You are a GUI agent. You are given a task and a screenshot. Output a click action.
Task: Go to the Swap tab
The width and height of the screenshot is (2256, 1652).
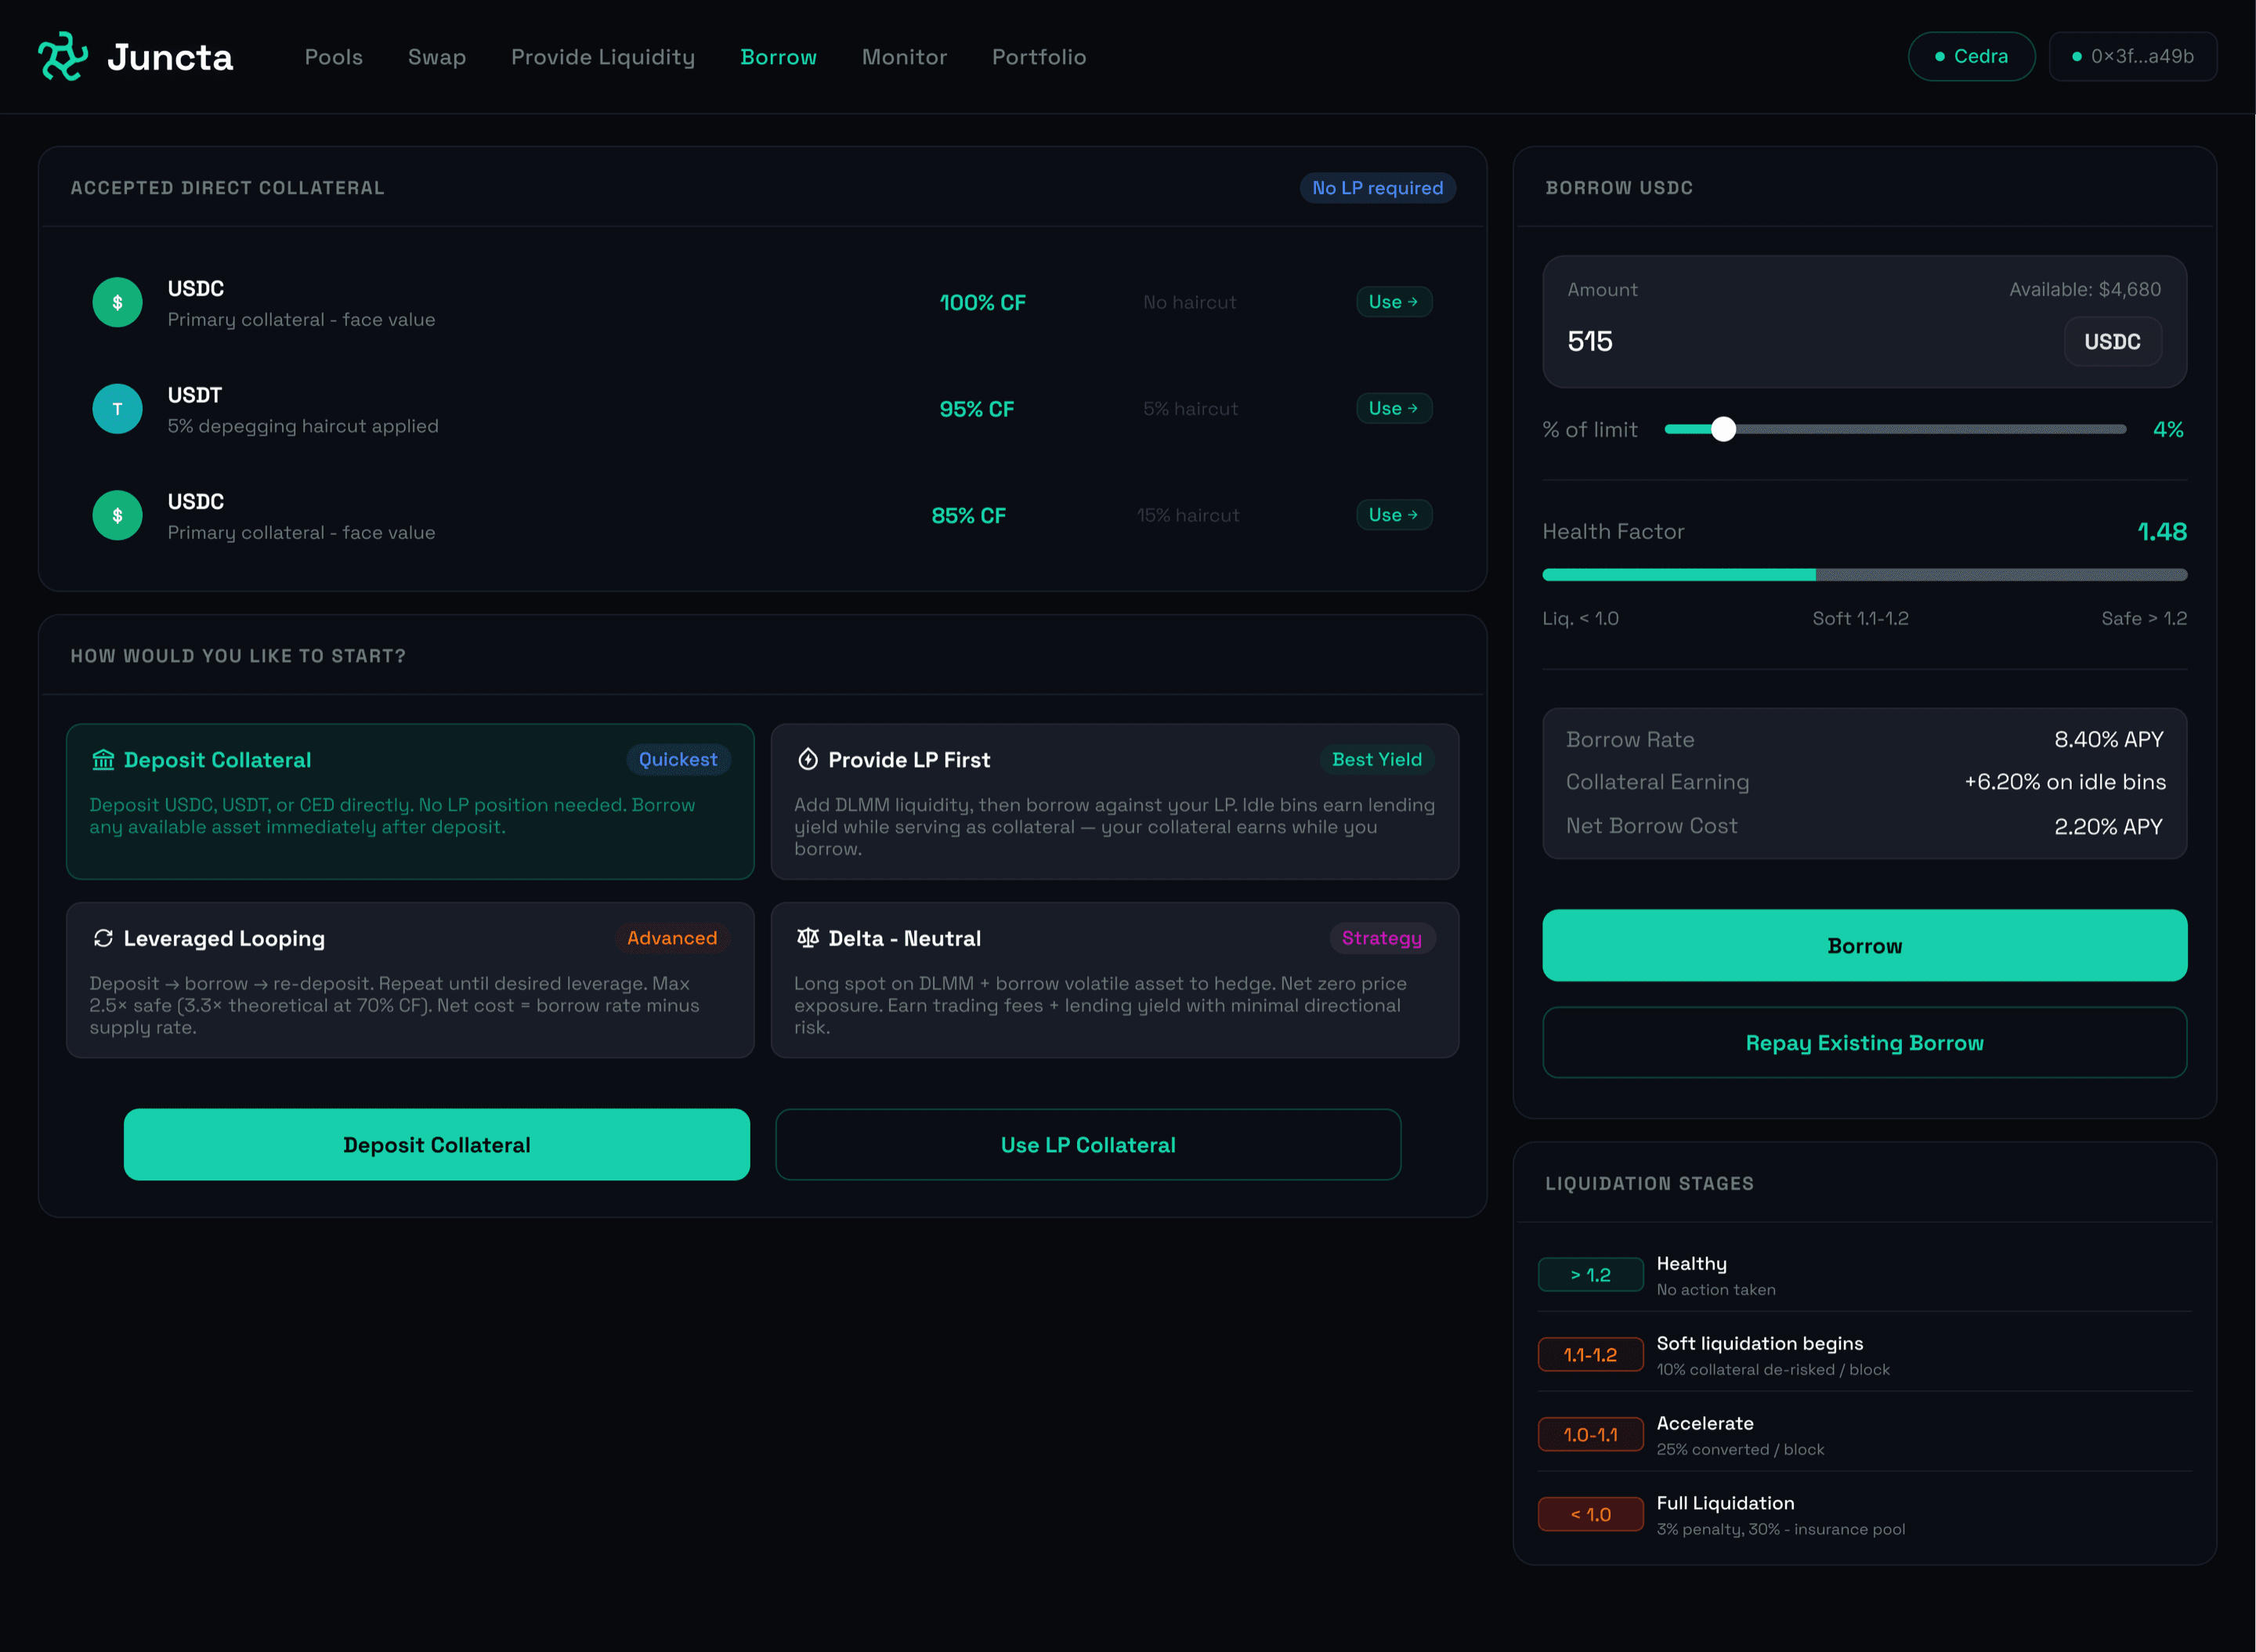click(437, 57)
